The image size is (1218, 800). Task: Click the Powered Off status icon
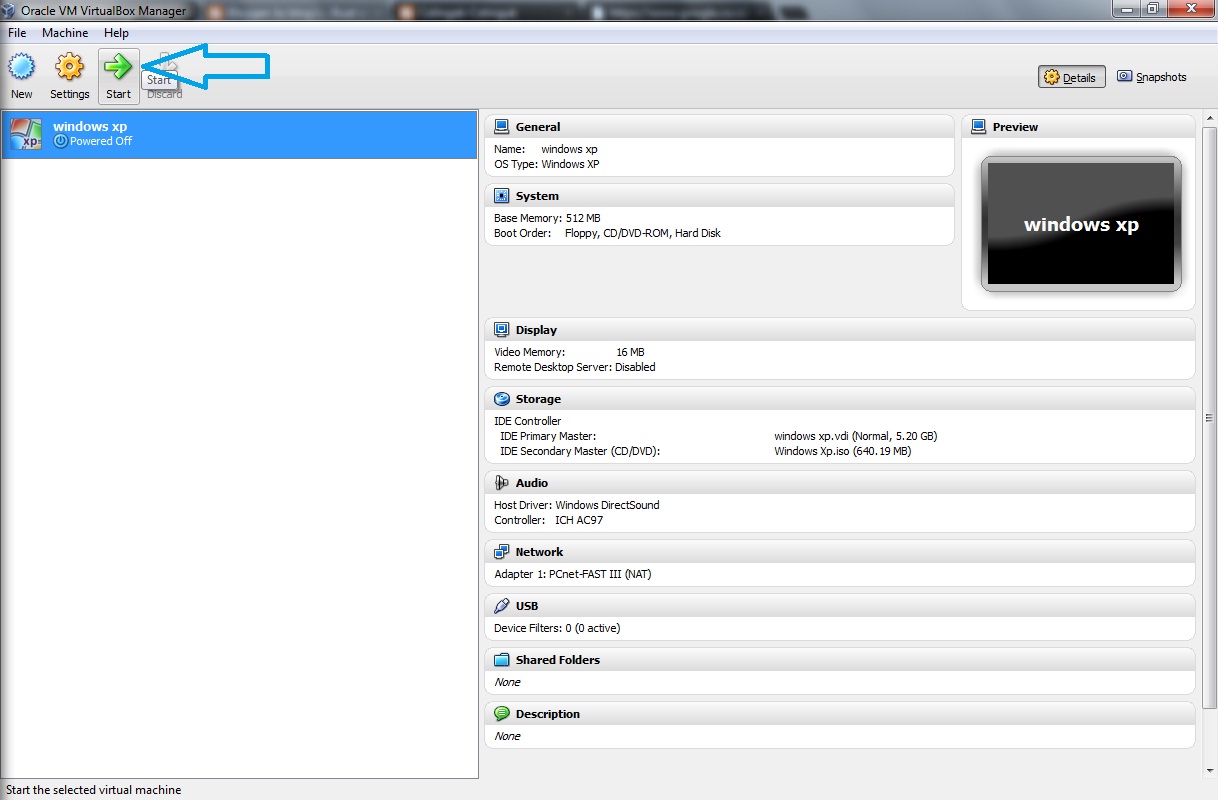pyautogui.click(x=61, y=142)
